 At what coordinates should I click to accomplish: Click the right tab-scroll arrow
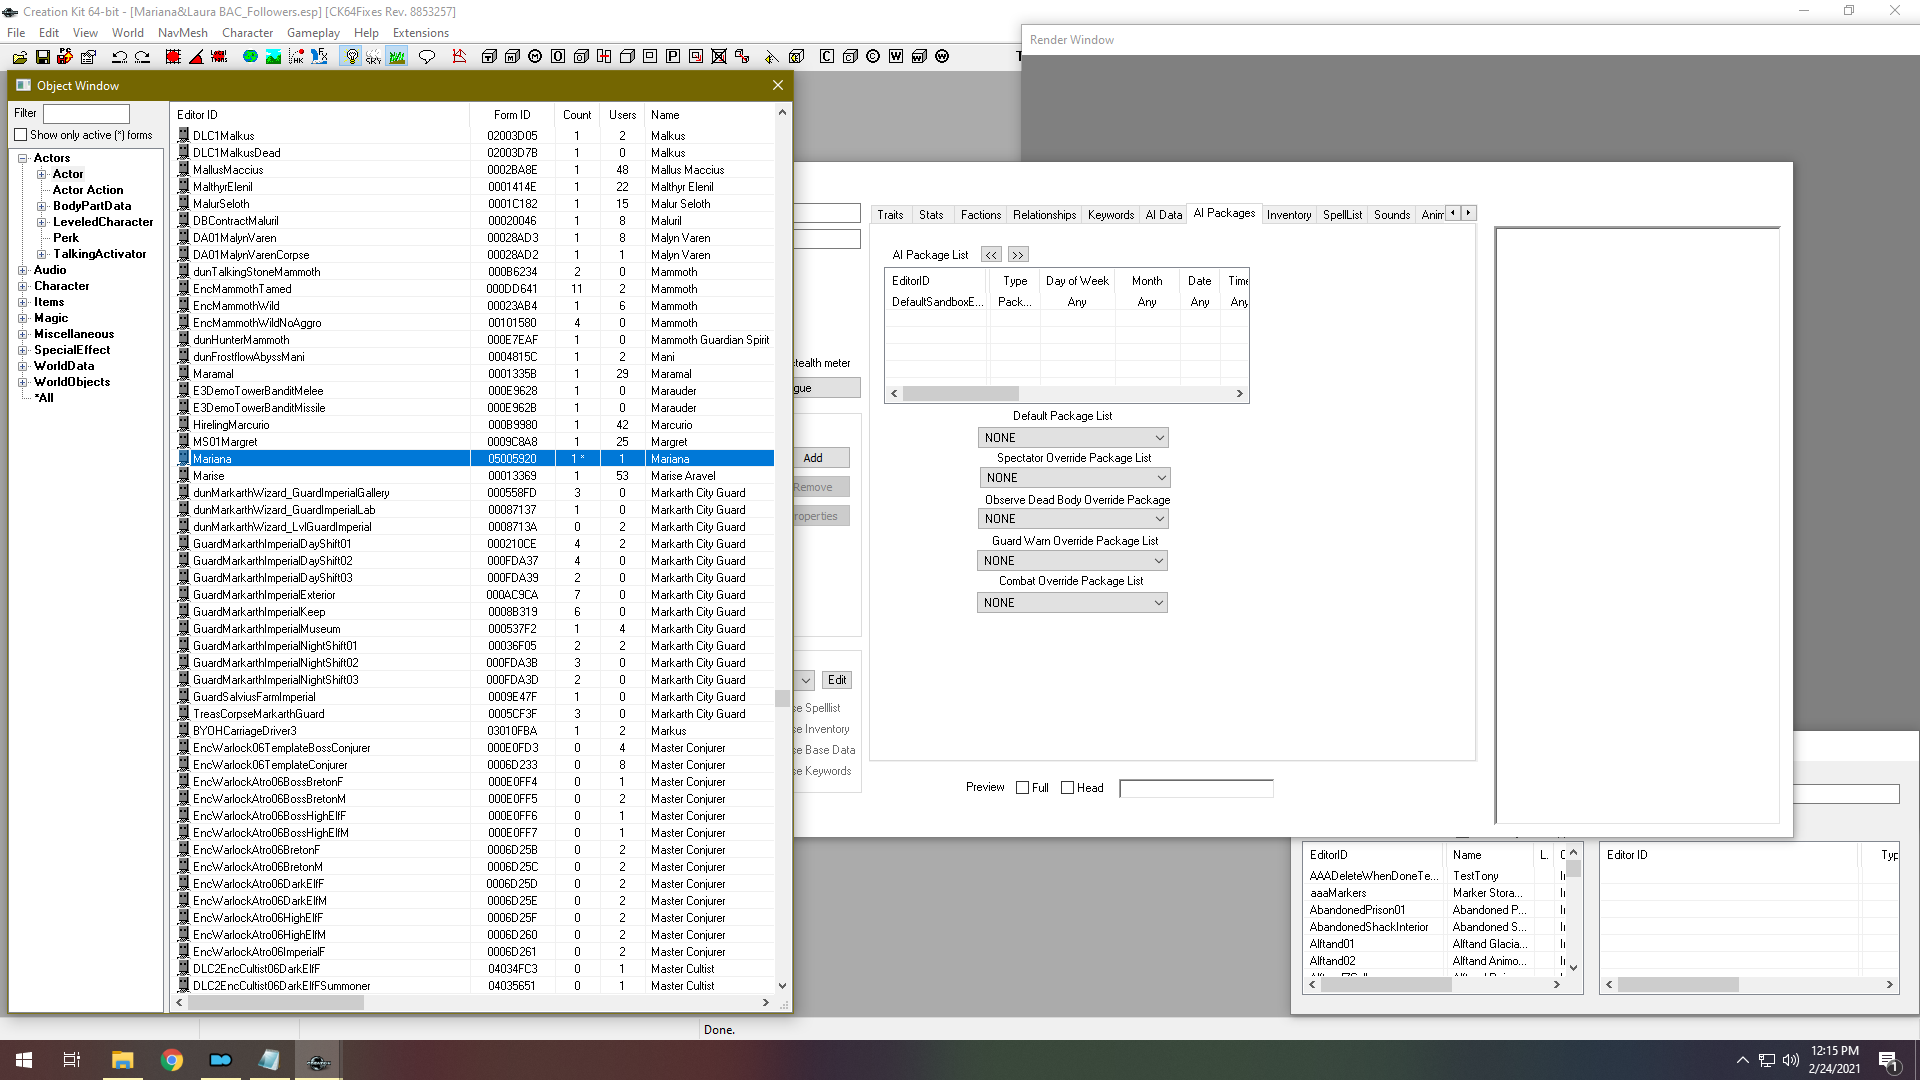[1468, 213]
